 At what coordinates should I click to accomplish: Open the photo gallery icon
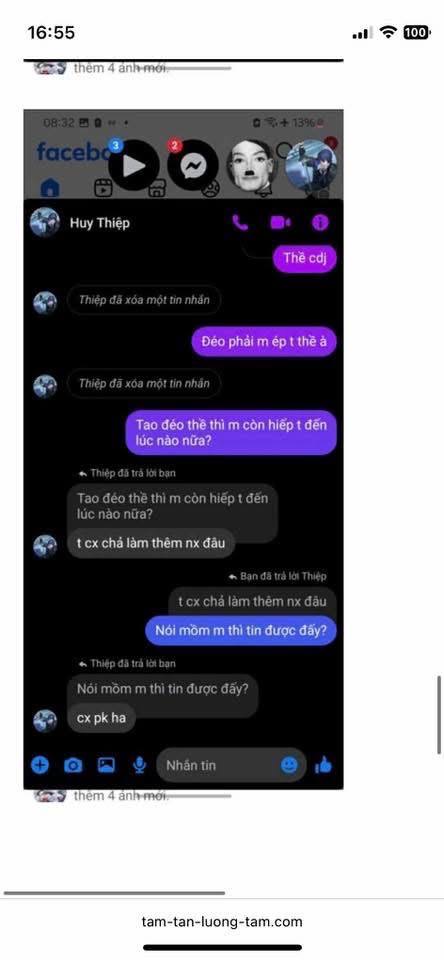click(x=107, y=765)
